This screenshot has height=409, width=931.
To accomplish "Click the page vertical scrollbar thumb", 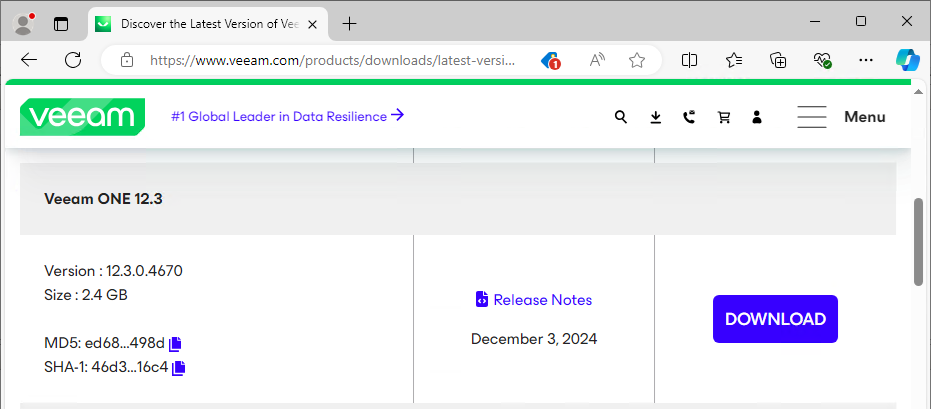I will (919, 242).
